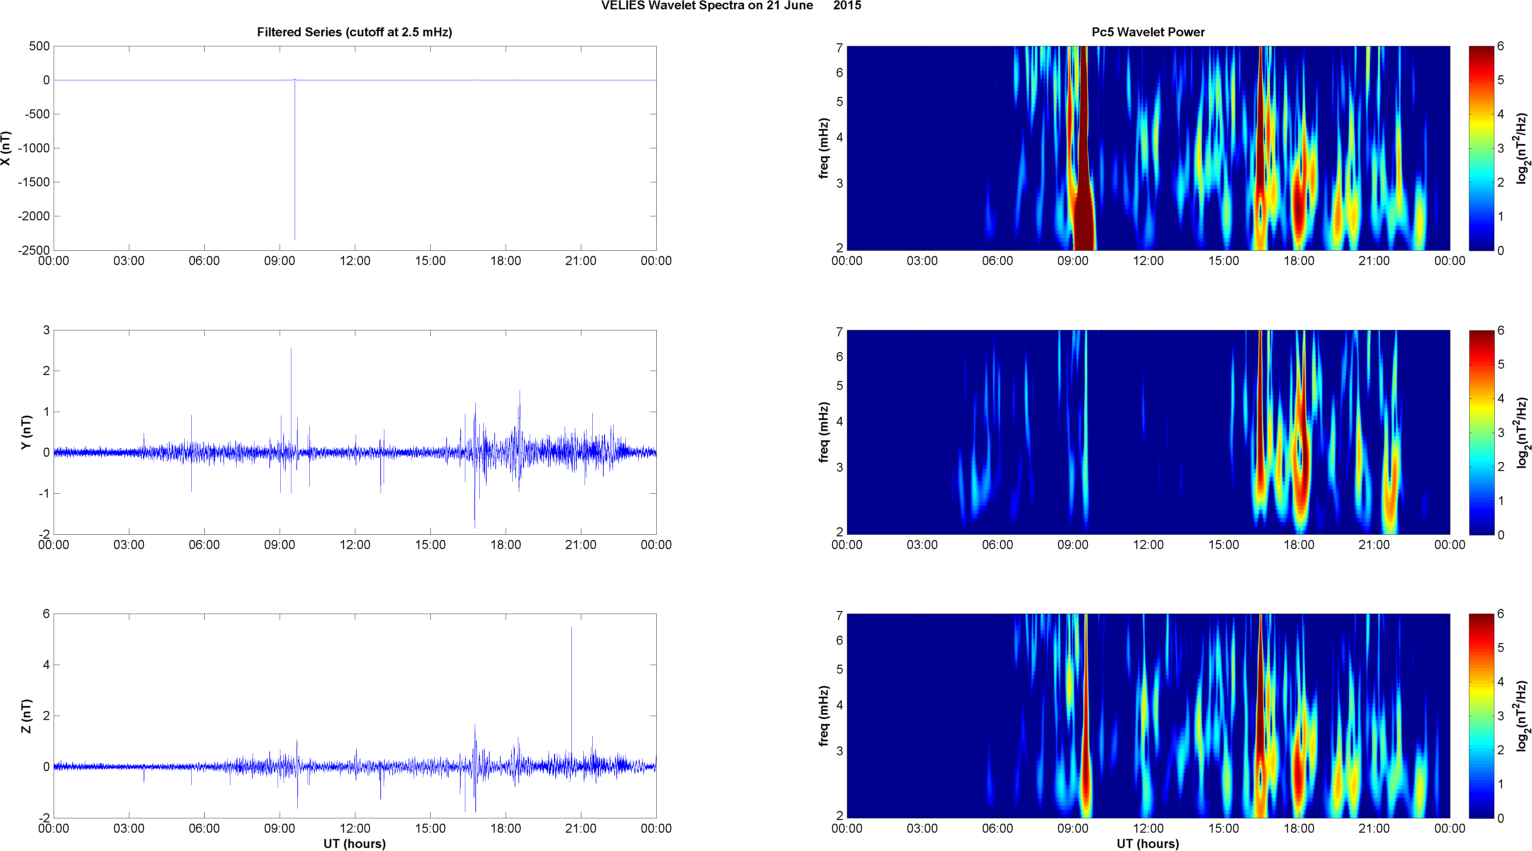Viewport: 1532px width, 851px height.
Task: Click the log2(nT²/Hz) label of the Y colorbar
Action: click(x=1522, y=432)
